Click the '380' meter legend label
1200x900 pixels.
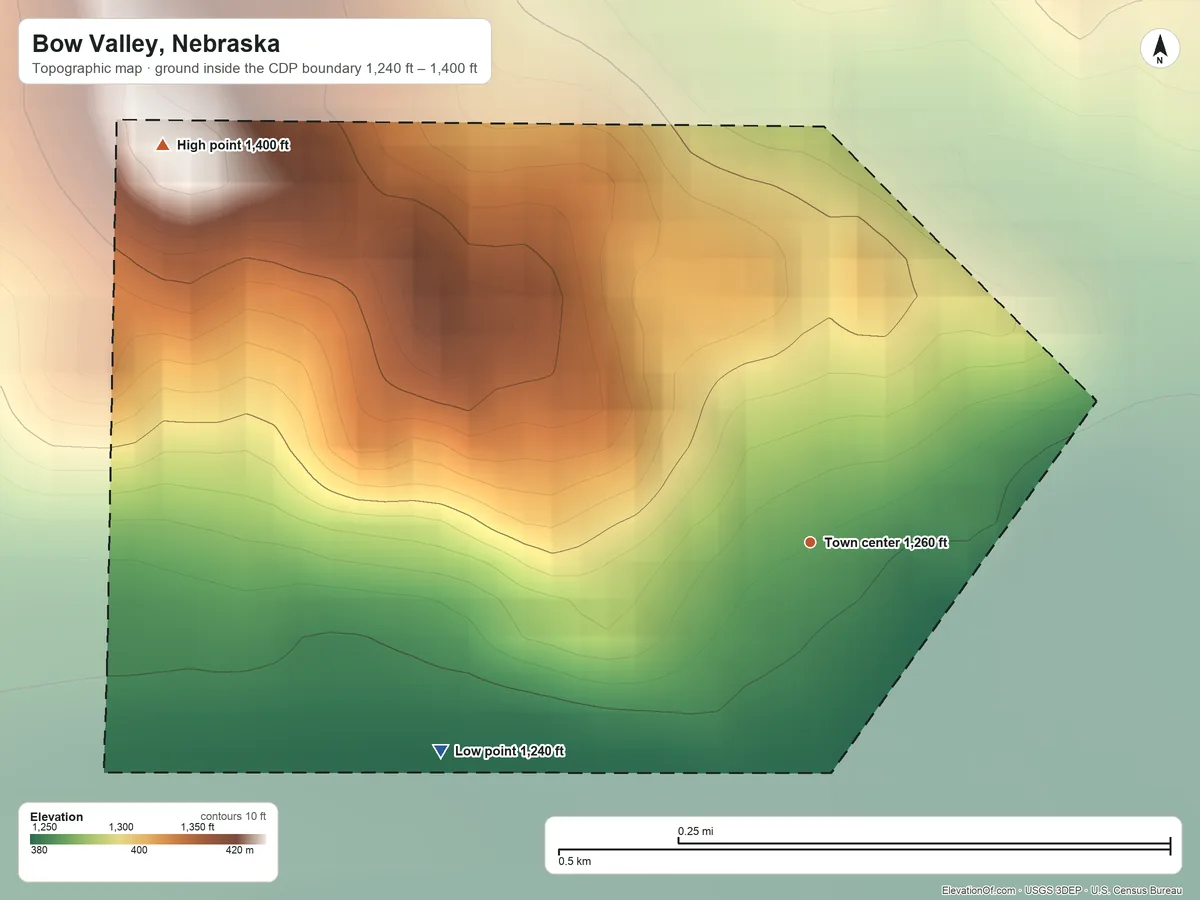click(40, 850)
